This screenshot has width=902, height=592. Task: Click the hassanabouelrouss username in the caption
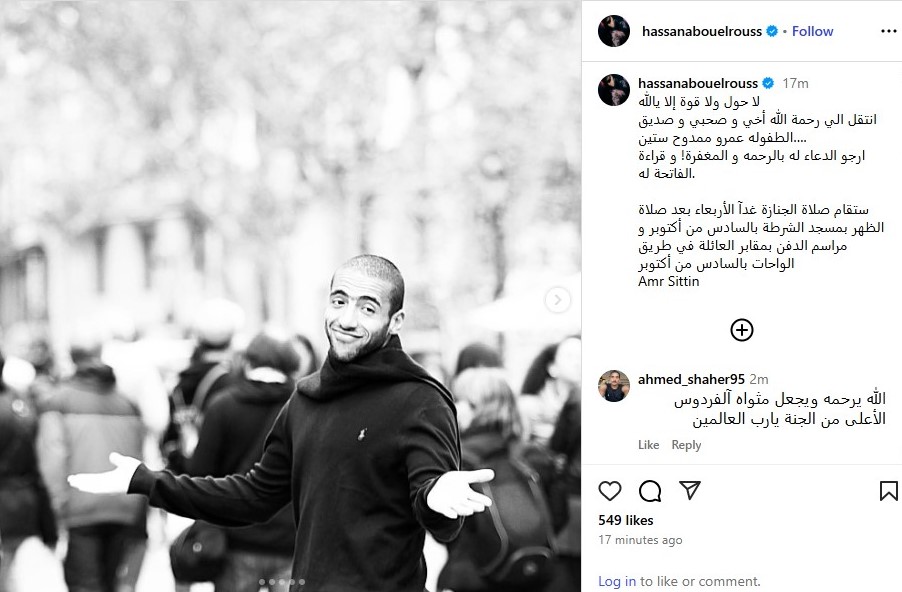point(698,83)
